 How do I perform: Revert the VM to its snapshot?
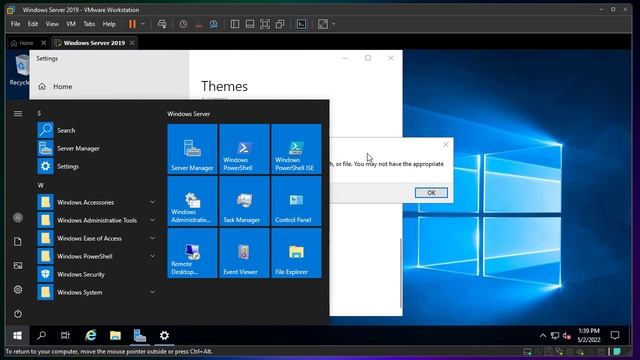tap(198, 24)
